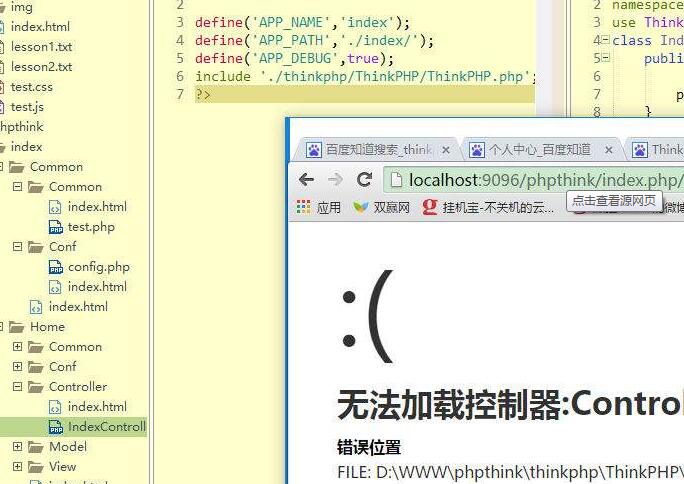Click the browser Back arrow button

pos(307,179)
